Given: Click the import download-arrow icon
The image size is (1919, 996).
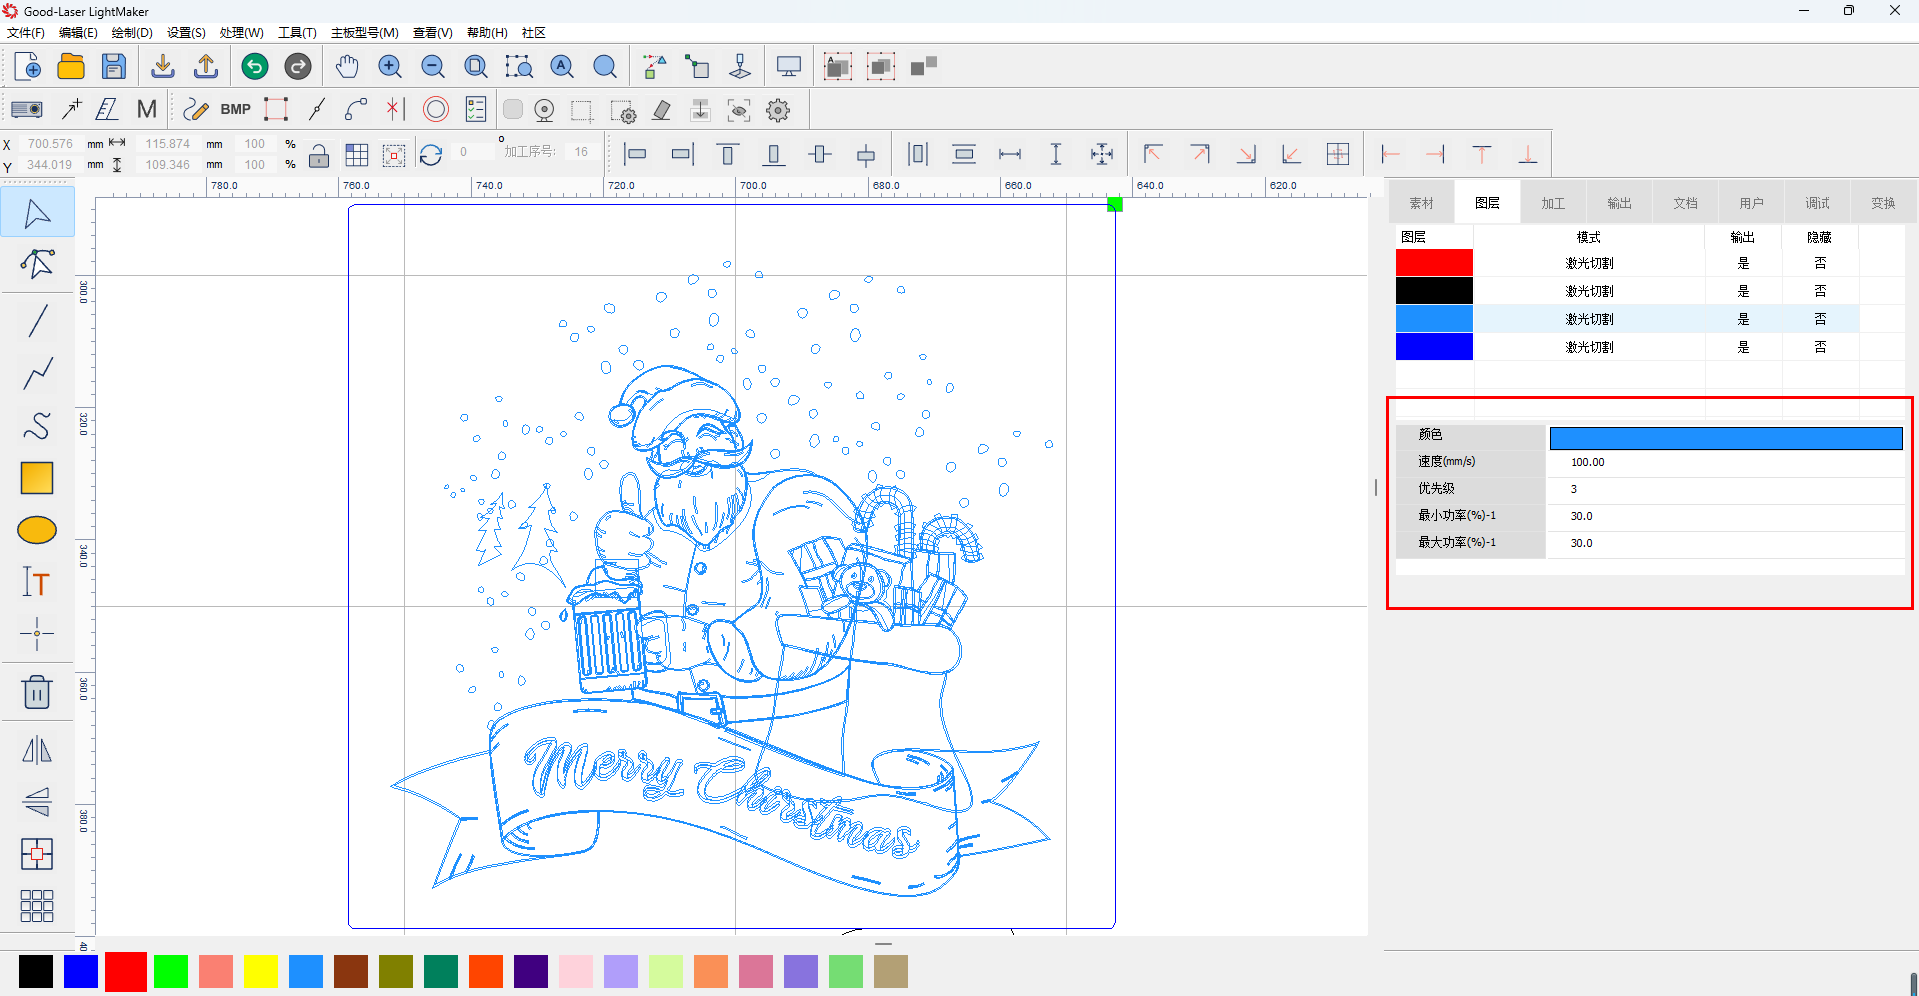Looking at the screenshot, I should pos(162,67).
